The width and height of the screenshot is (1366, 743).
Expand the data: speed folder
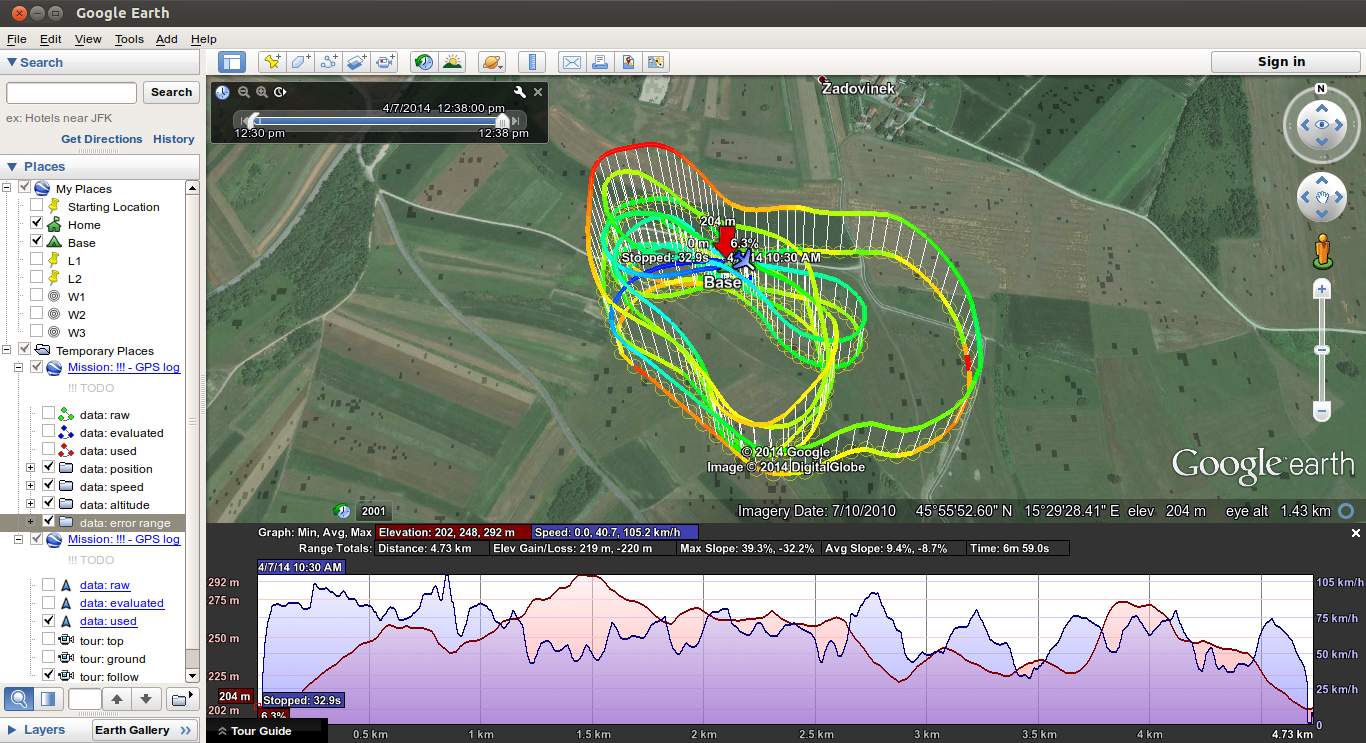click(31, 486)
